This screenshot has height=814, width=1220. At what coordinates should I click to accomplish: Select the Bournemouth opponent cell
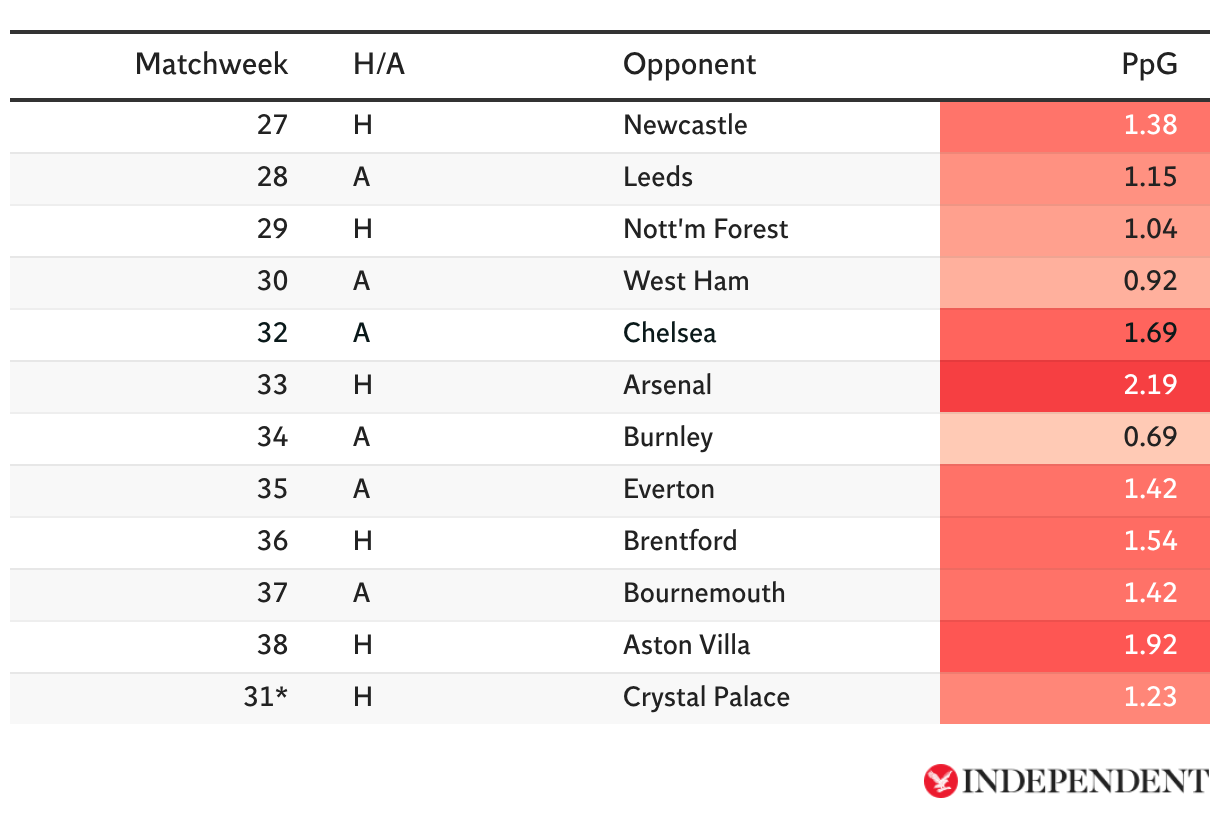704,593
